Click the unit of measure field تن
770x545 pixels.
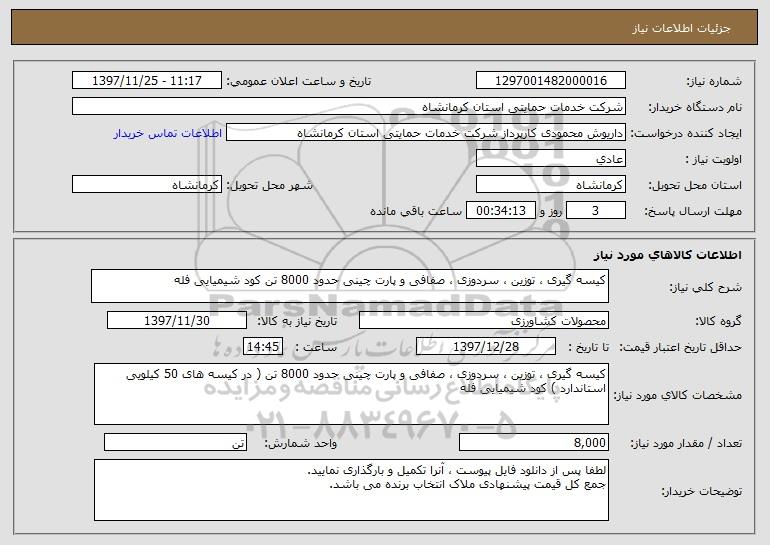coord(175,442)
